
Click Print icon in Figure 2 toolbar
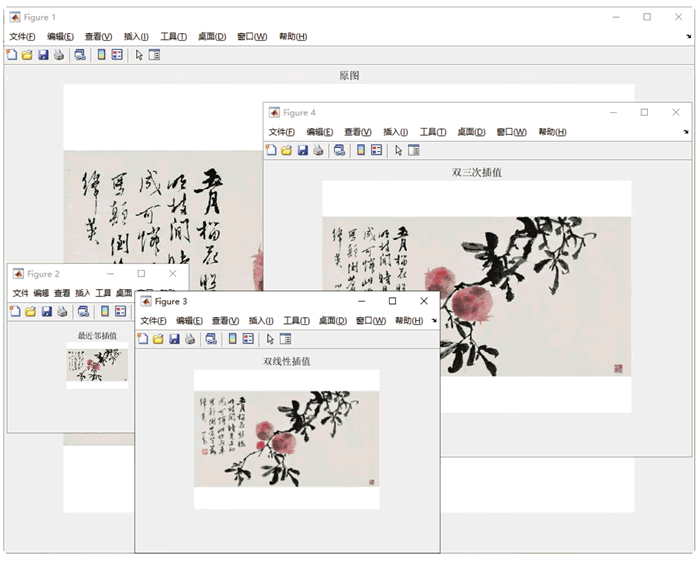62,311
